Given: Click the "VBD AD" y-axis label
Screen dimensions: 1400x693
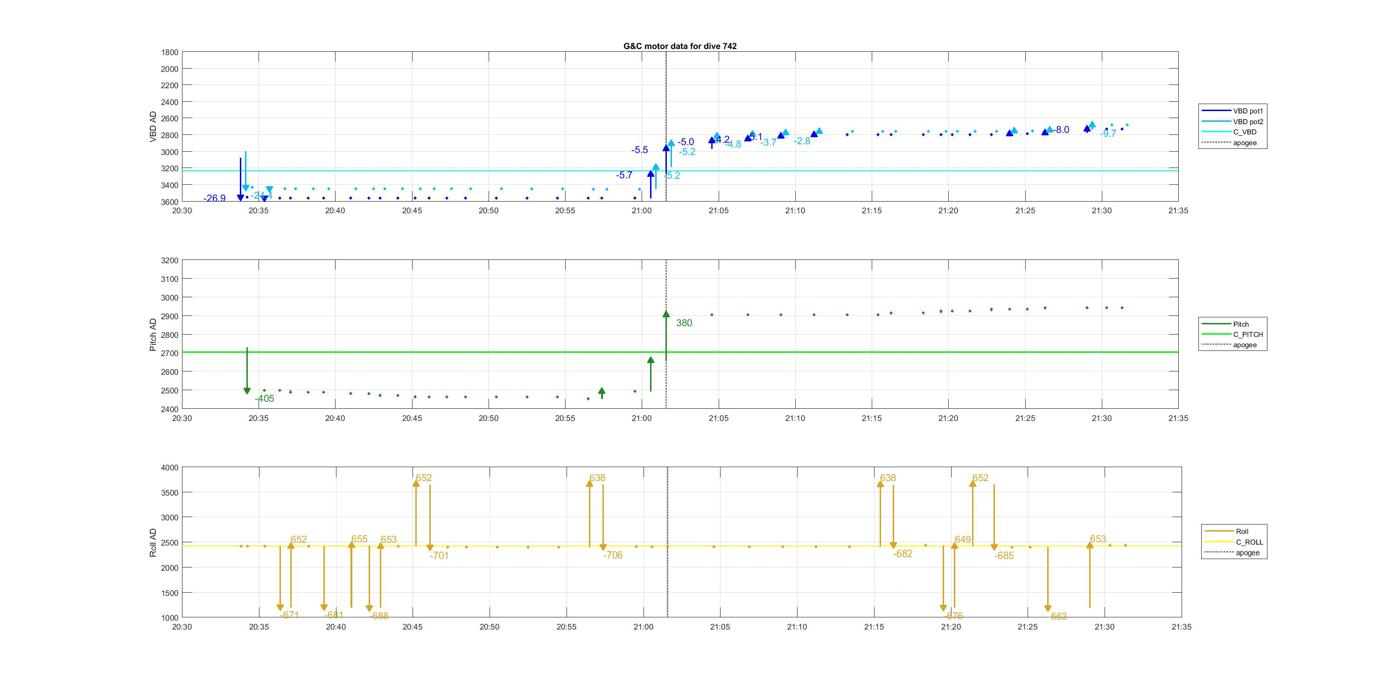Looking at the screenshot, I should tap(153, 126).
